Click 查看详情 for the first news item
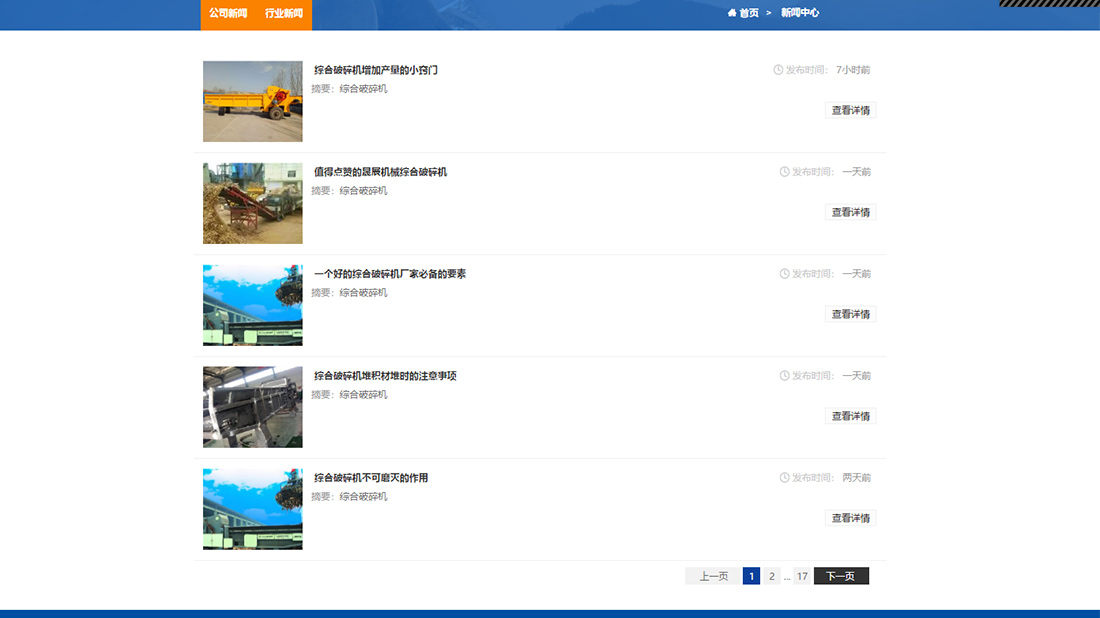Image resolution: width=1100 pixels, height=618 pixels. pyautogui.click(x=849, y=110)
